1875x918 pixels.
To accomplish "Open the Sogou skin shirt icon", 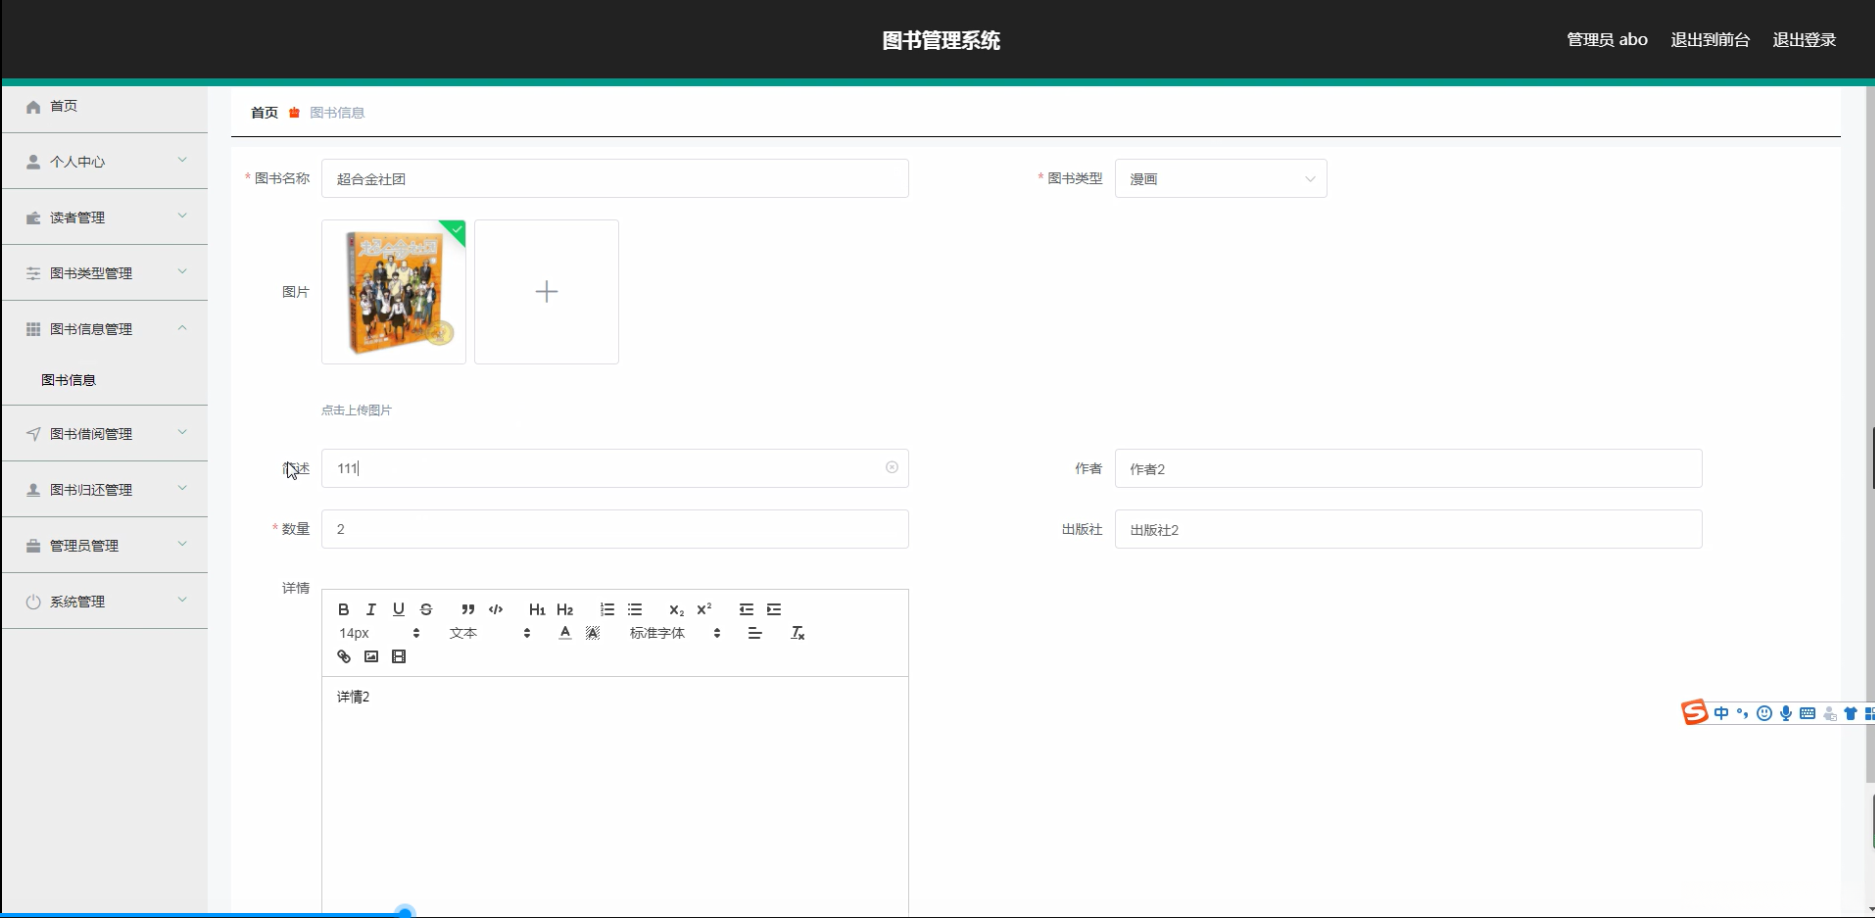I will [1851, 713].
